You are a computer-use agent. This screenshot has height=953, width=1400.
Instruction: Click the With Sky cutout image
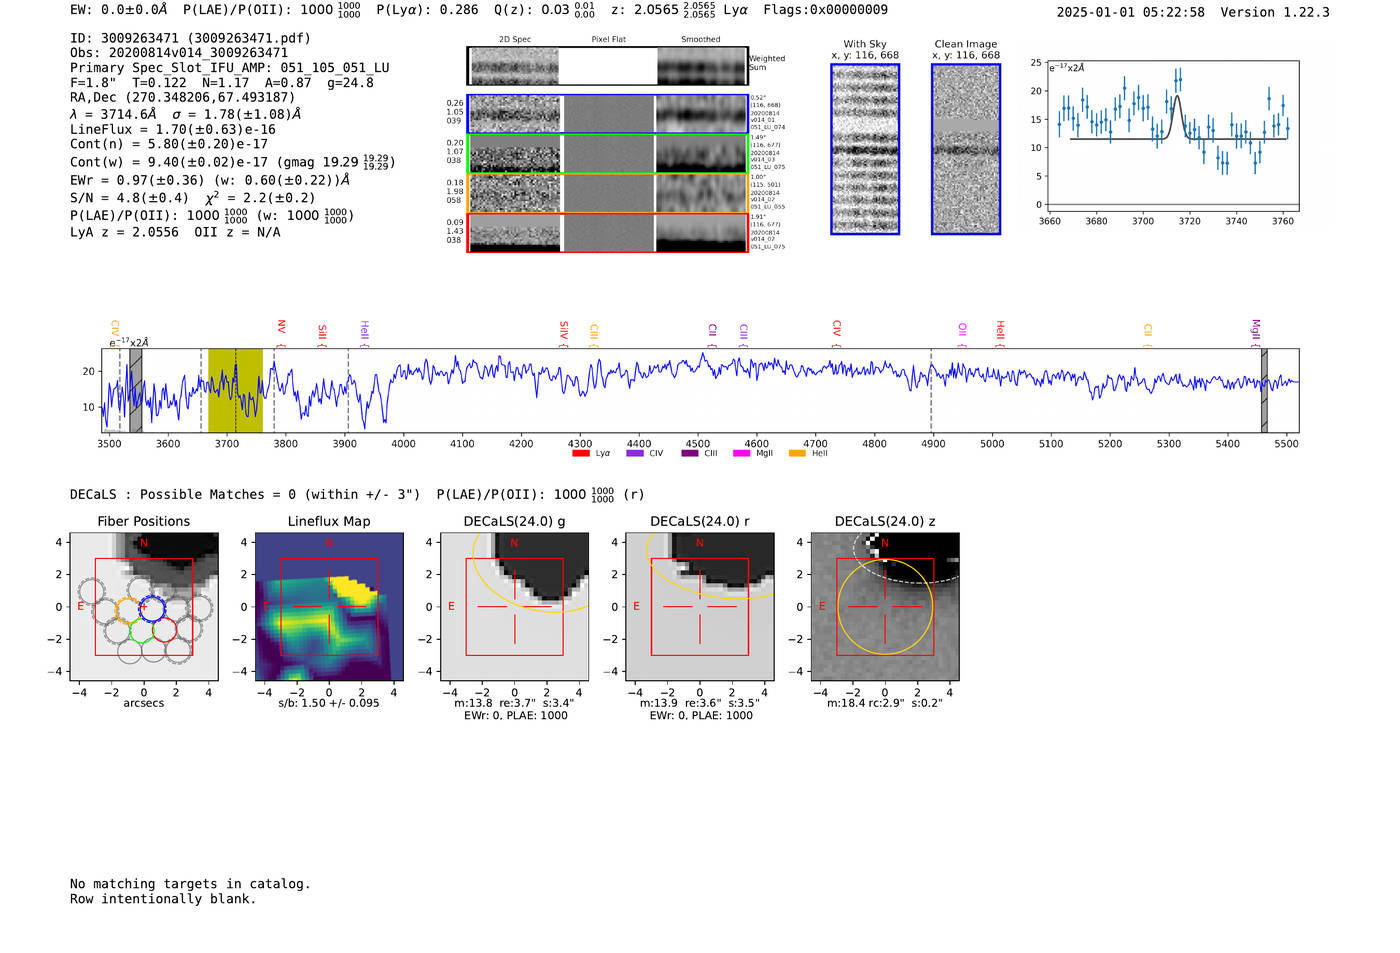point(865,149)
